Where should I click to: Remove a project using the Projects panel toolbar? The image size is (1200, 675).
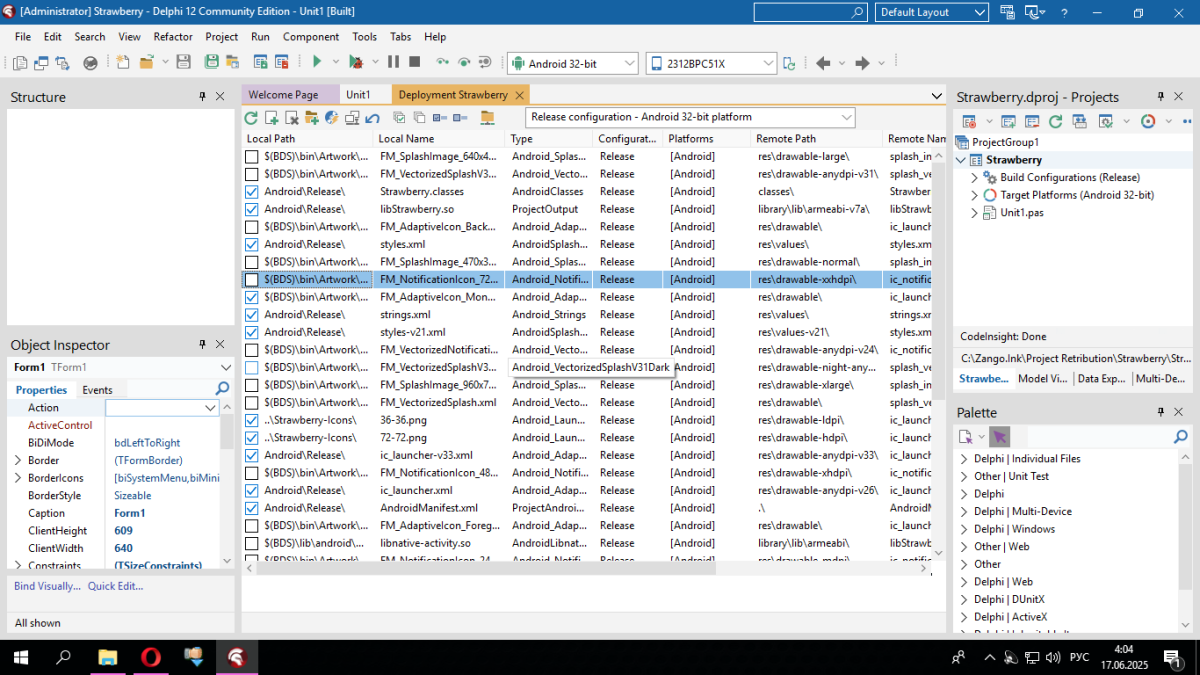[x=1031, y=121]
